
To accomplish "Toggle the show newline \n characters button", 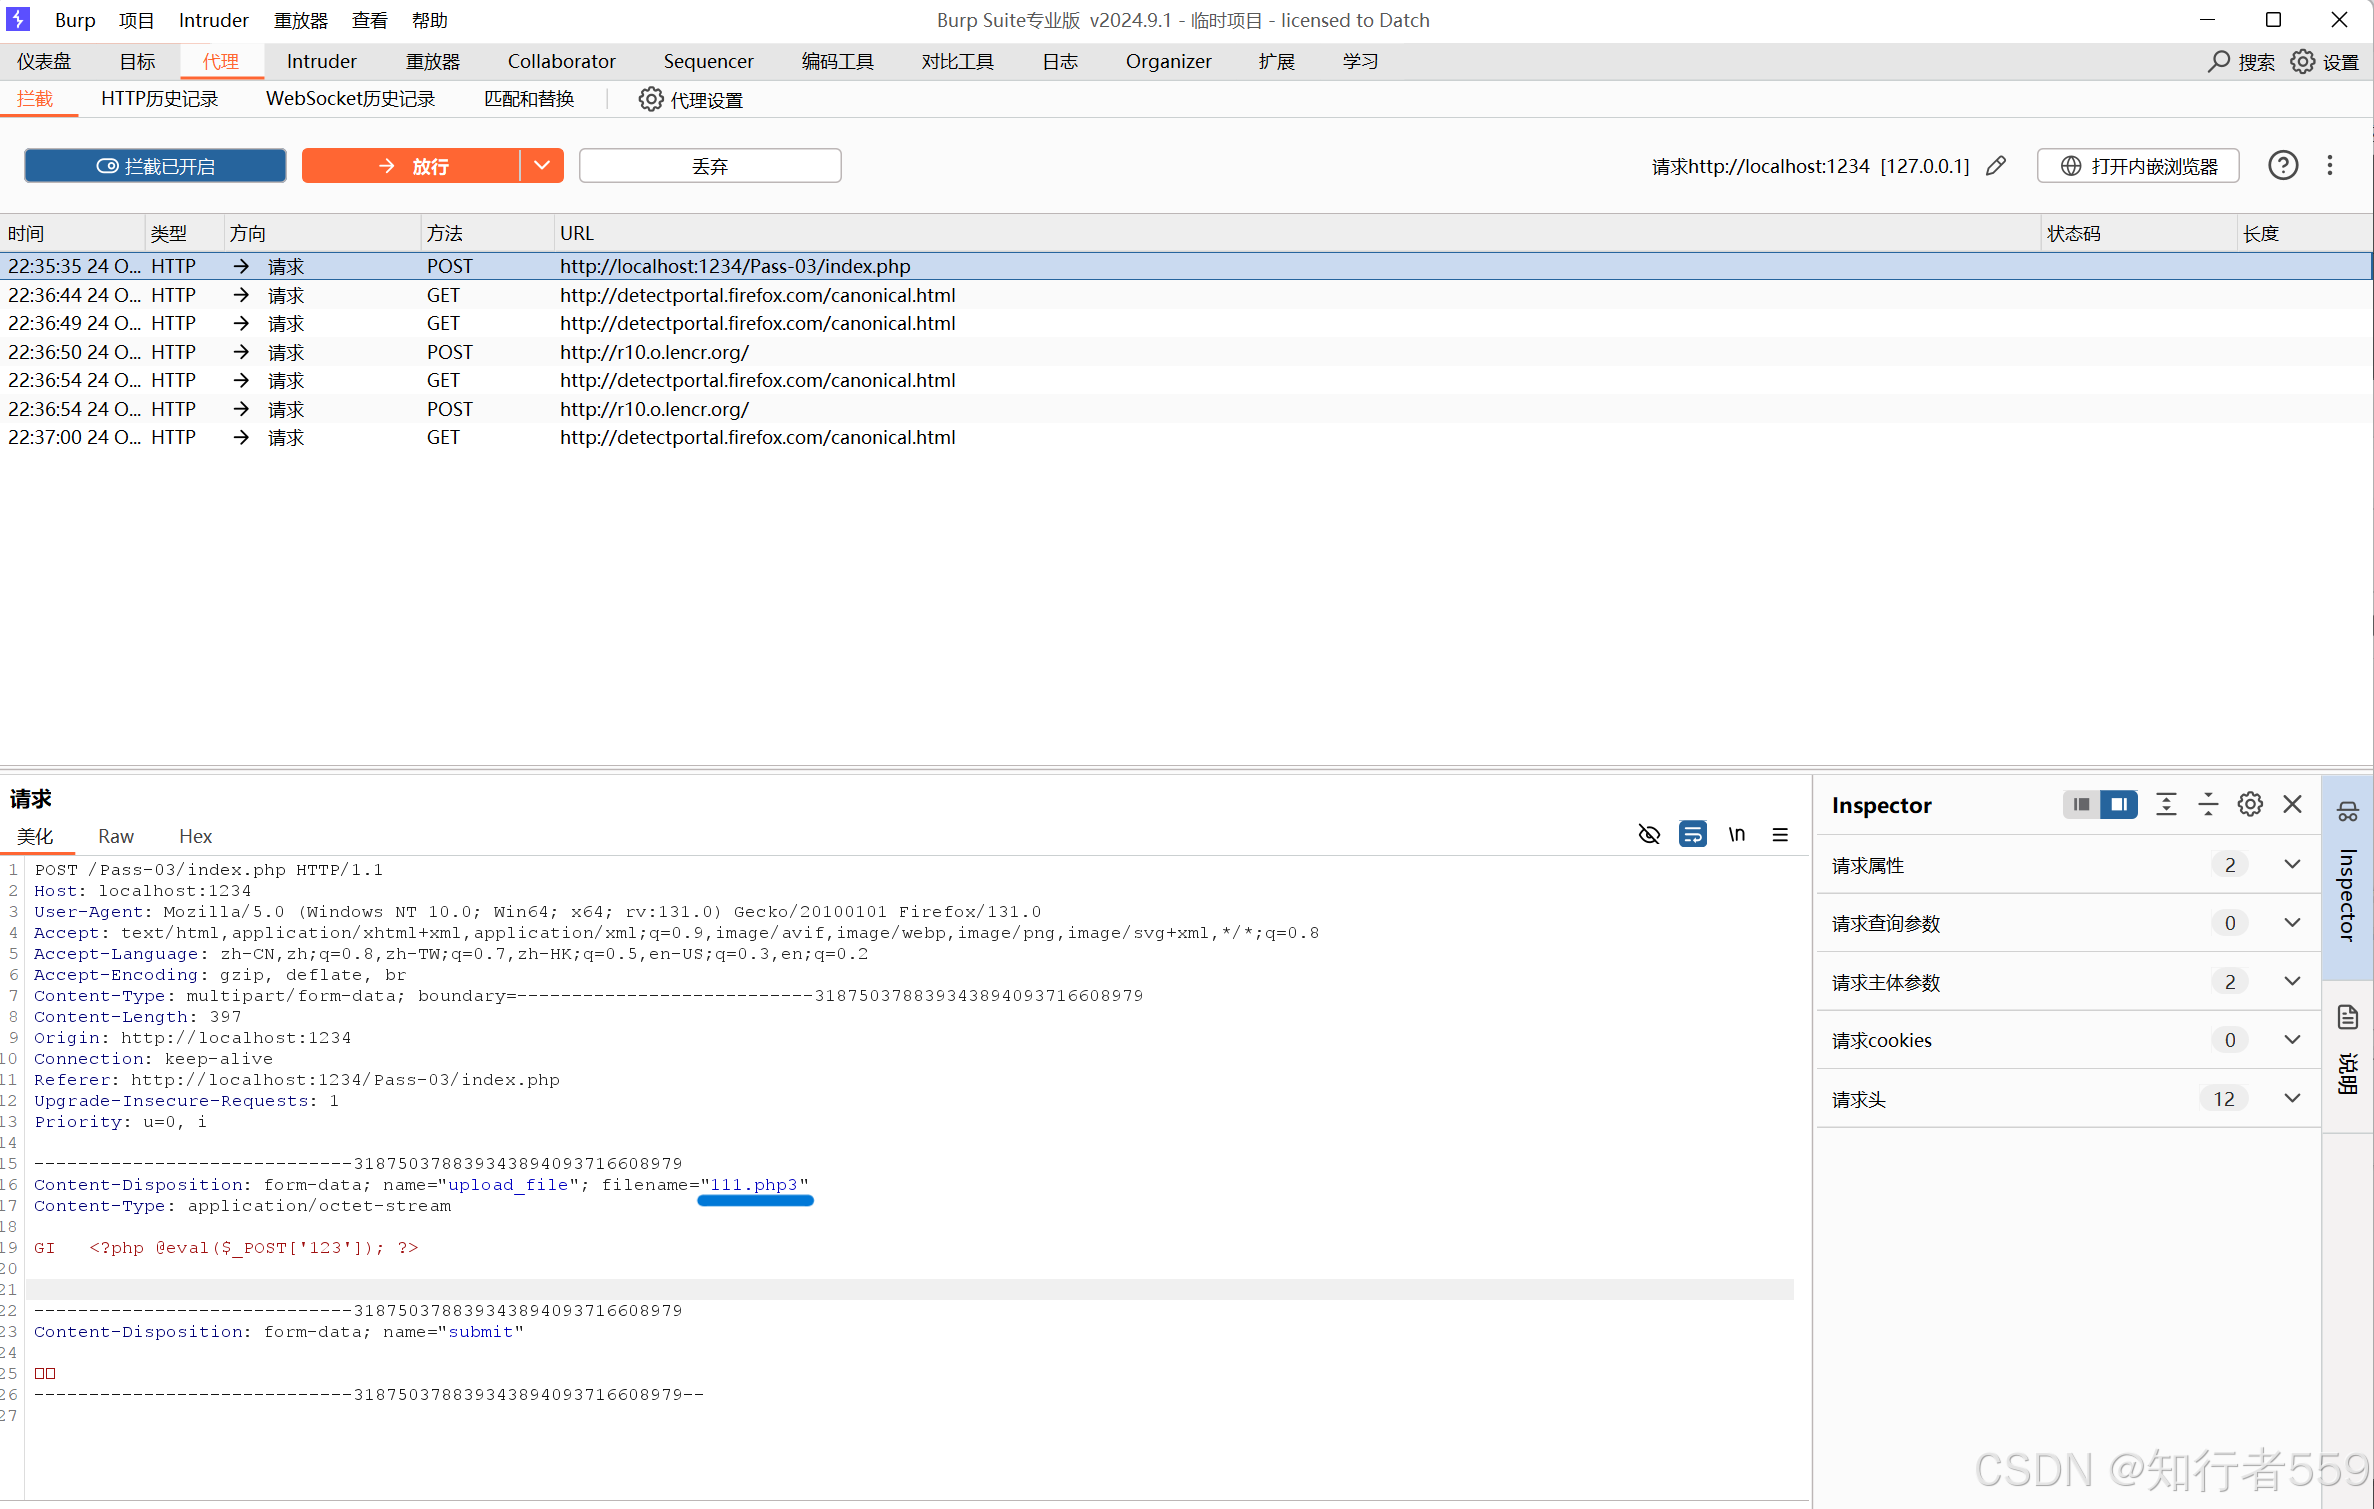I will [1737, 834].
